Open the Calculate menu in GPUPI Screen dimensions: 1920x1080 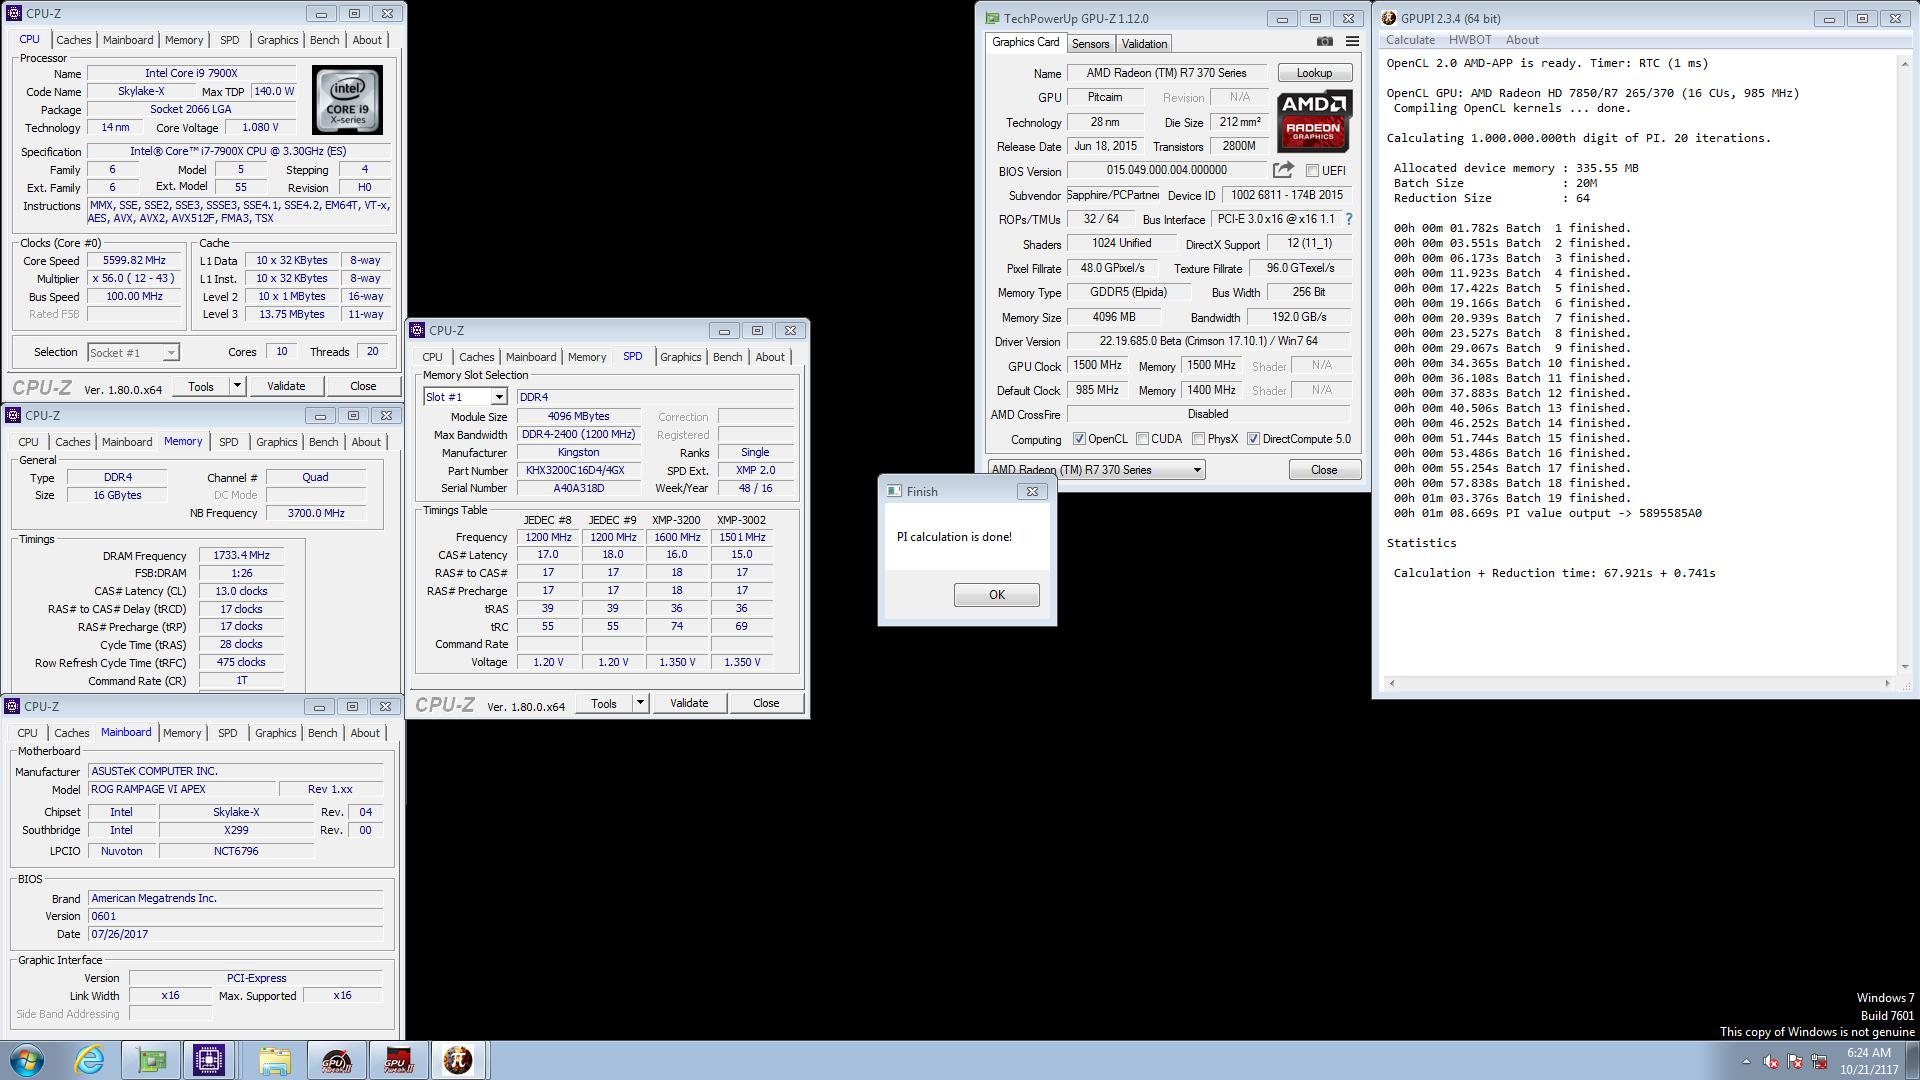pos(1410,40)
